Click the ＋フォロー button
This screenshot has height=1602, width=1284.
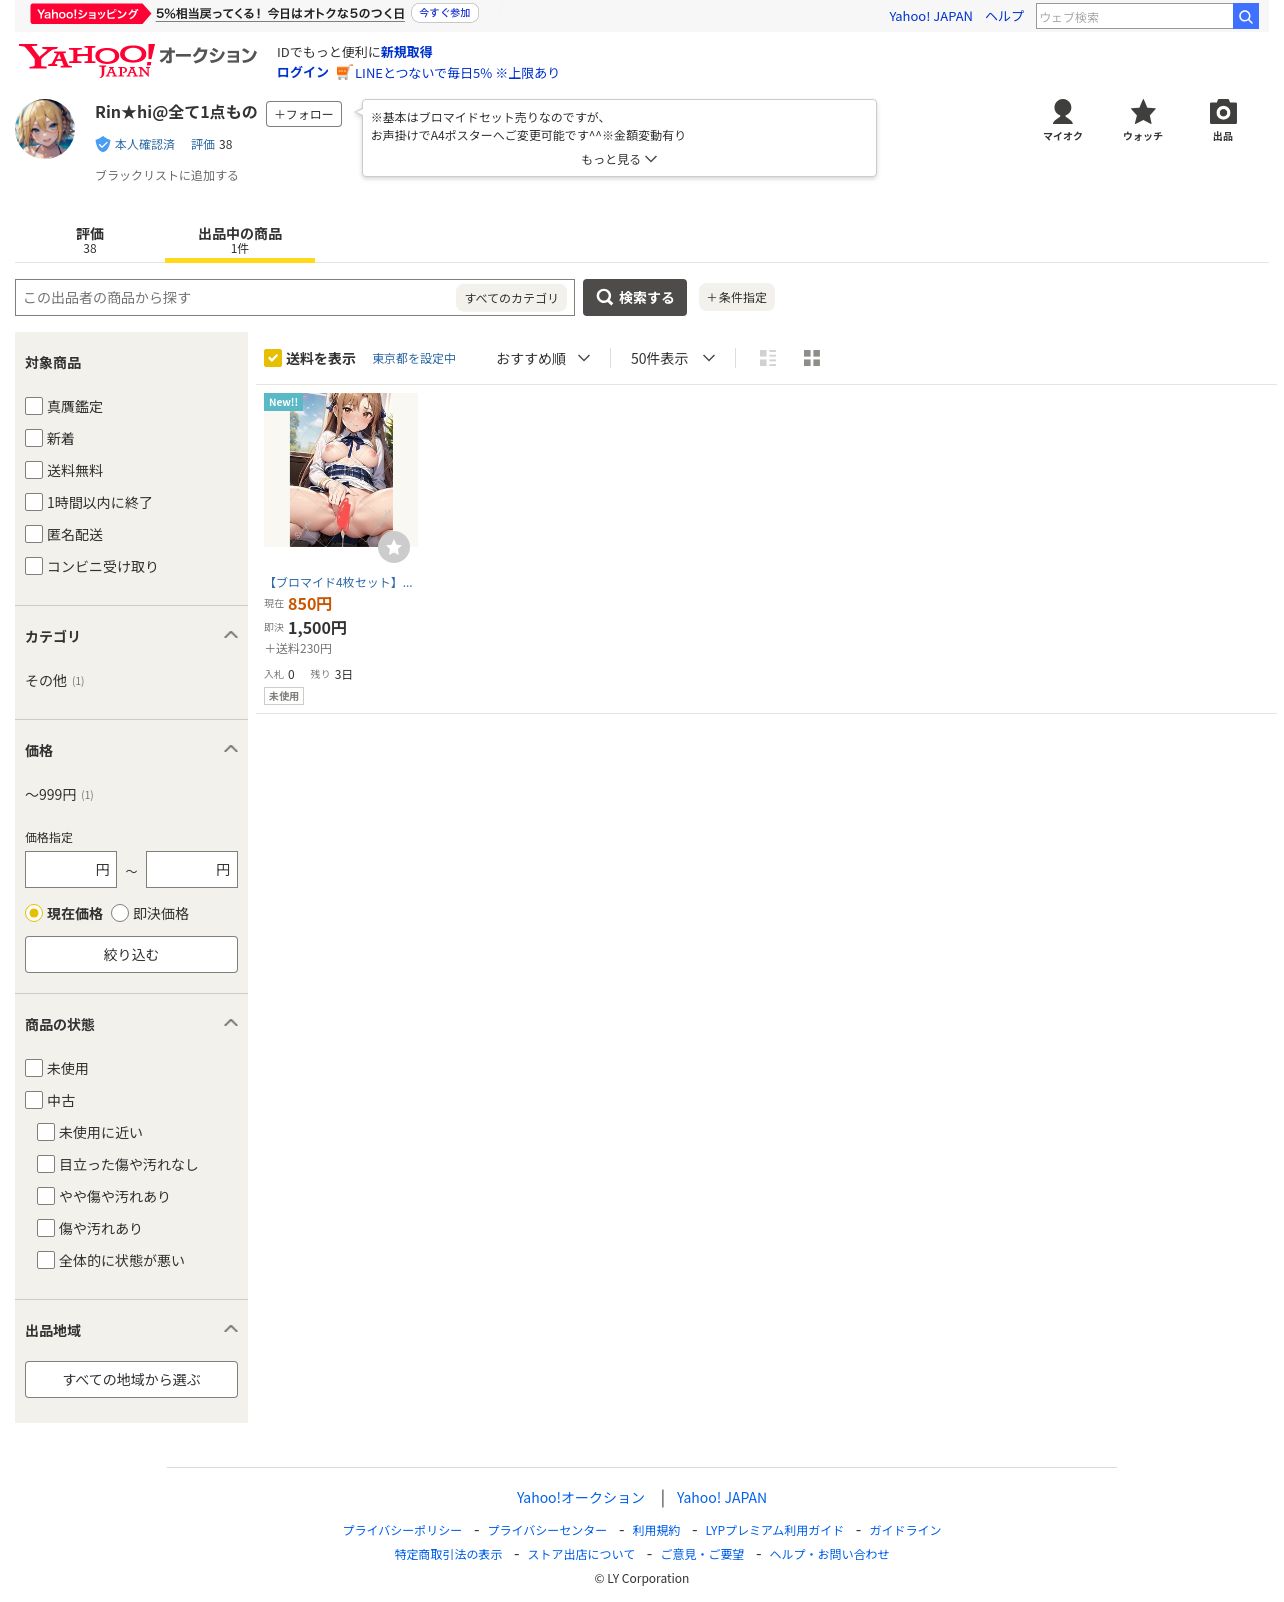[304, 114]
